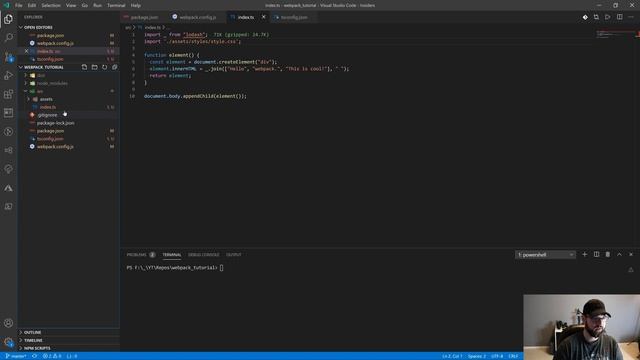This screenshot has height=360, width=640.
Task: Open the Selection menu
Action: 51,5
